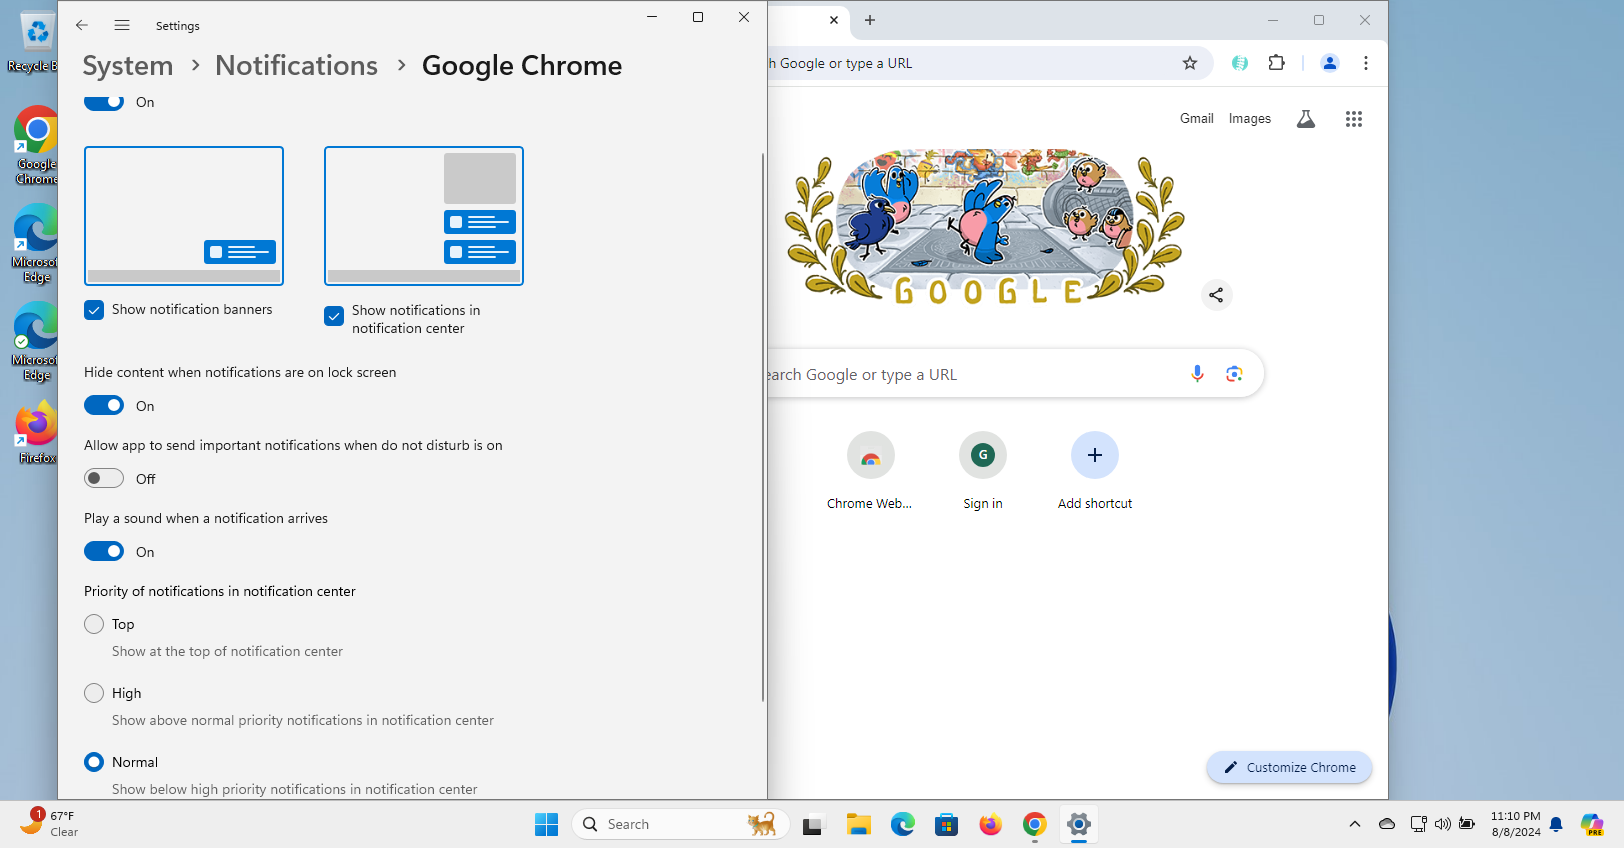Click the notification banner preview thumbnail
The height and width of the screenshot is (848, 1624).
coord(184,216)
